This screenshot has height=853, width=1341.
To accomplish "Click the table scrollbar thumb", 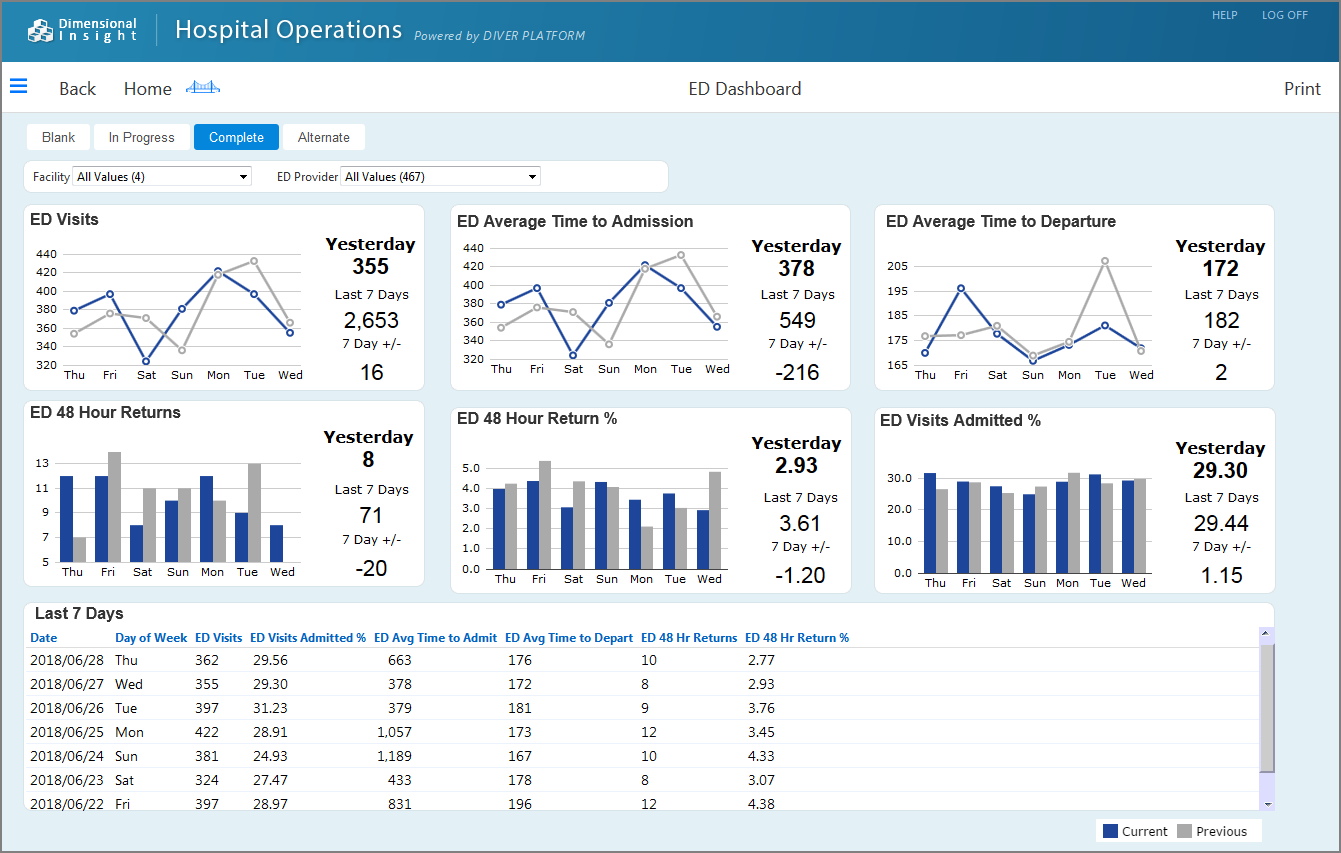I will (x=1266, y=710).
